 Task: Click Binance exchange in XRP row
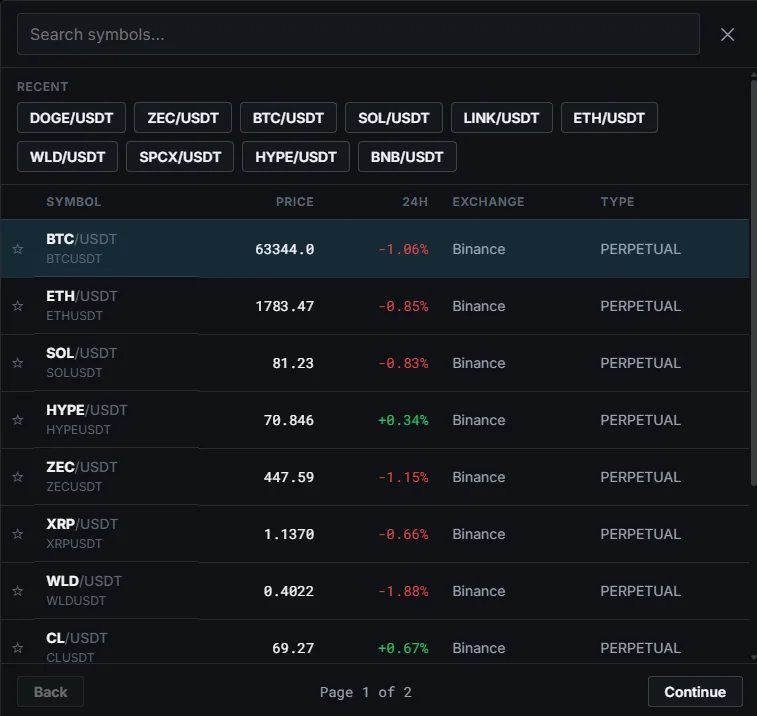tap(479, 534)
